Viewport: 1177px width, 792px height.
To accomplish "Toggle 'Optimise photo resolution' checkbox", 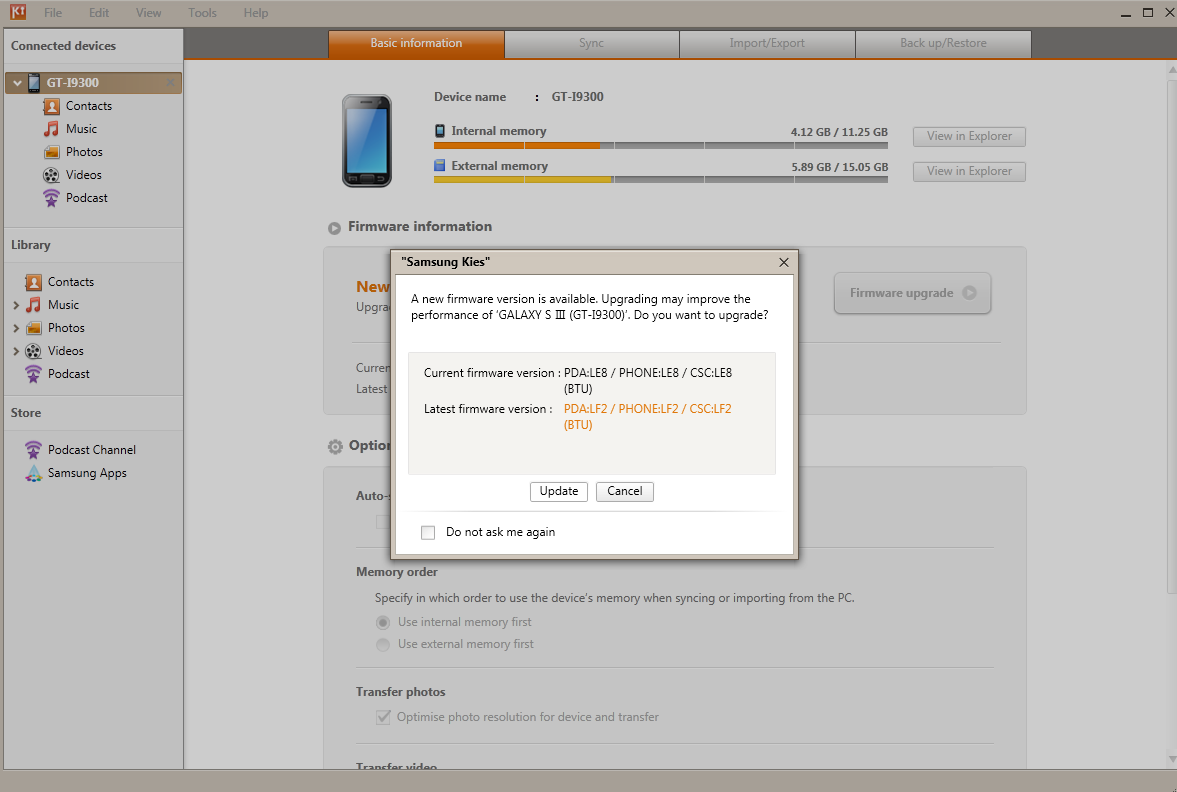I will pyautogui.click(x=383, y=717).
